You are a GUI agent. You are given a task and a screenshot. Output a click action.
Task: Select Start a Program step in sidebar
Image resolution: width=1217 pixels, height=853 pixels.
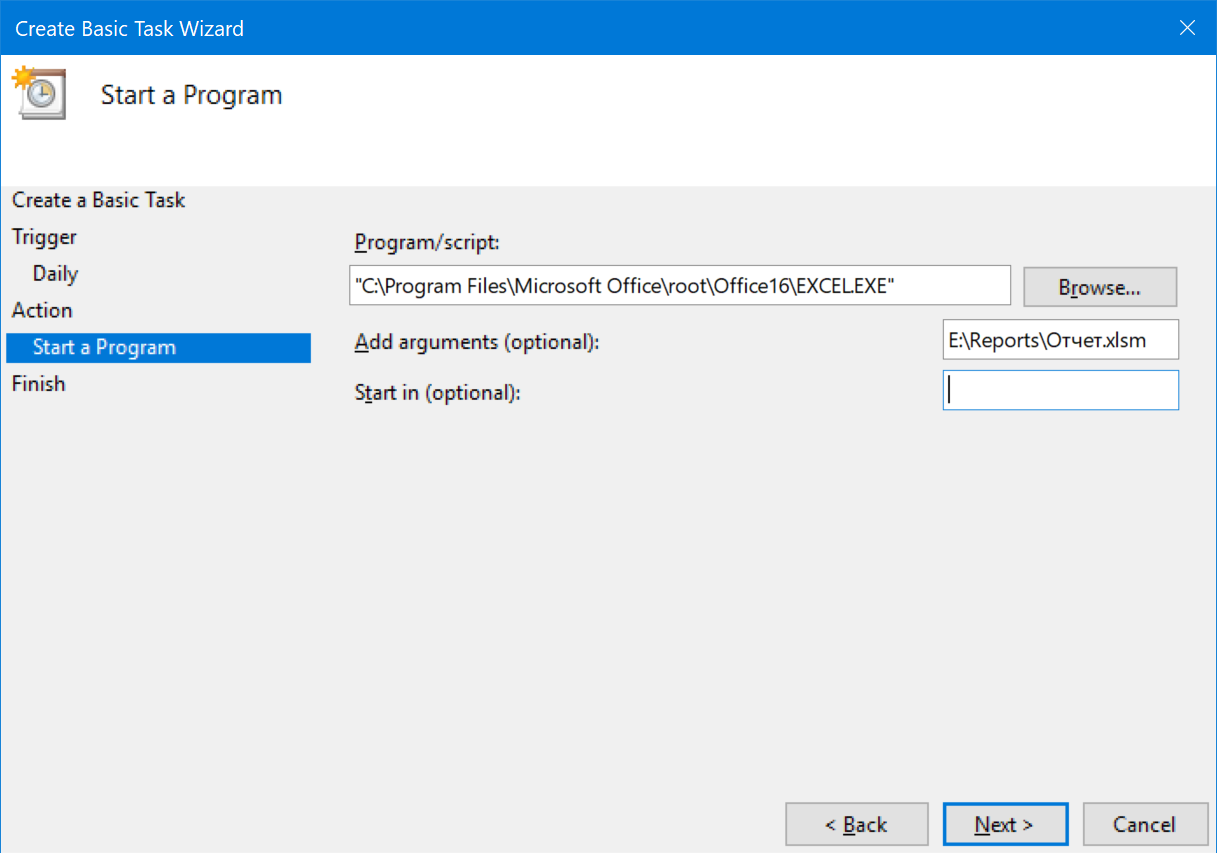click(158, 347)
